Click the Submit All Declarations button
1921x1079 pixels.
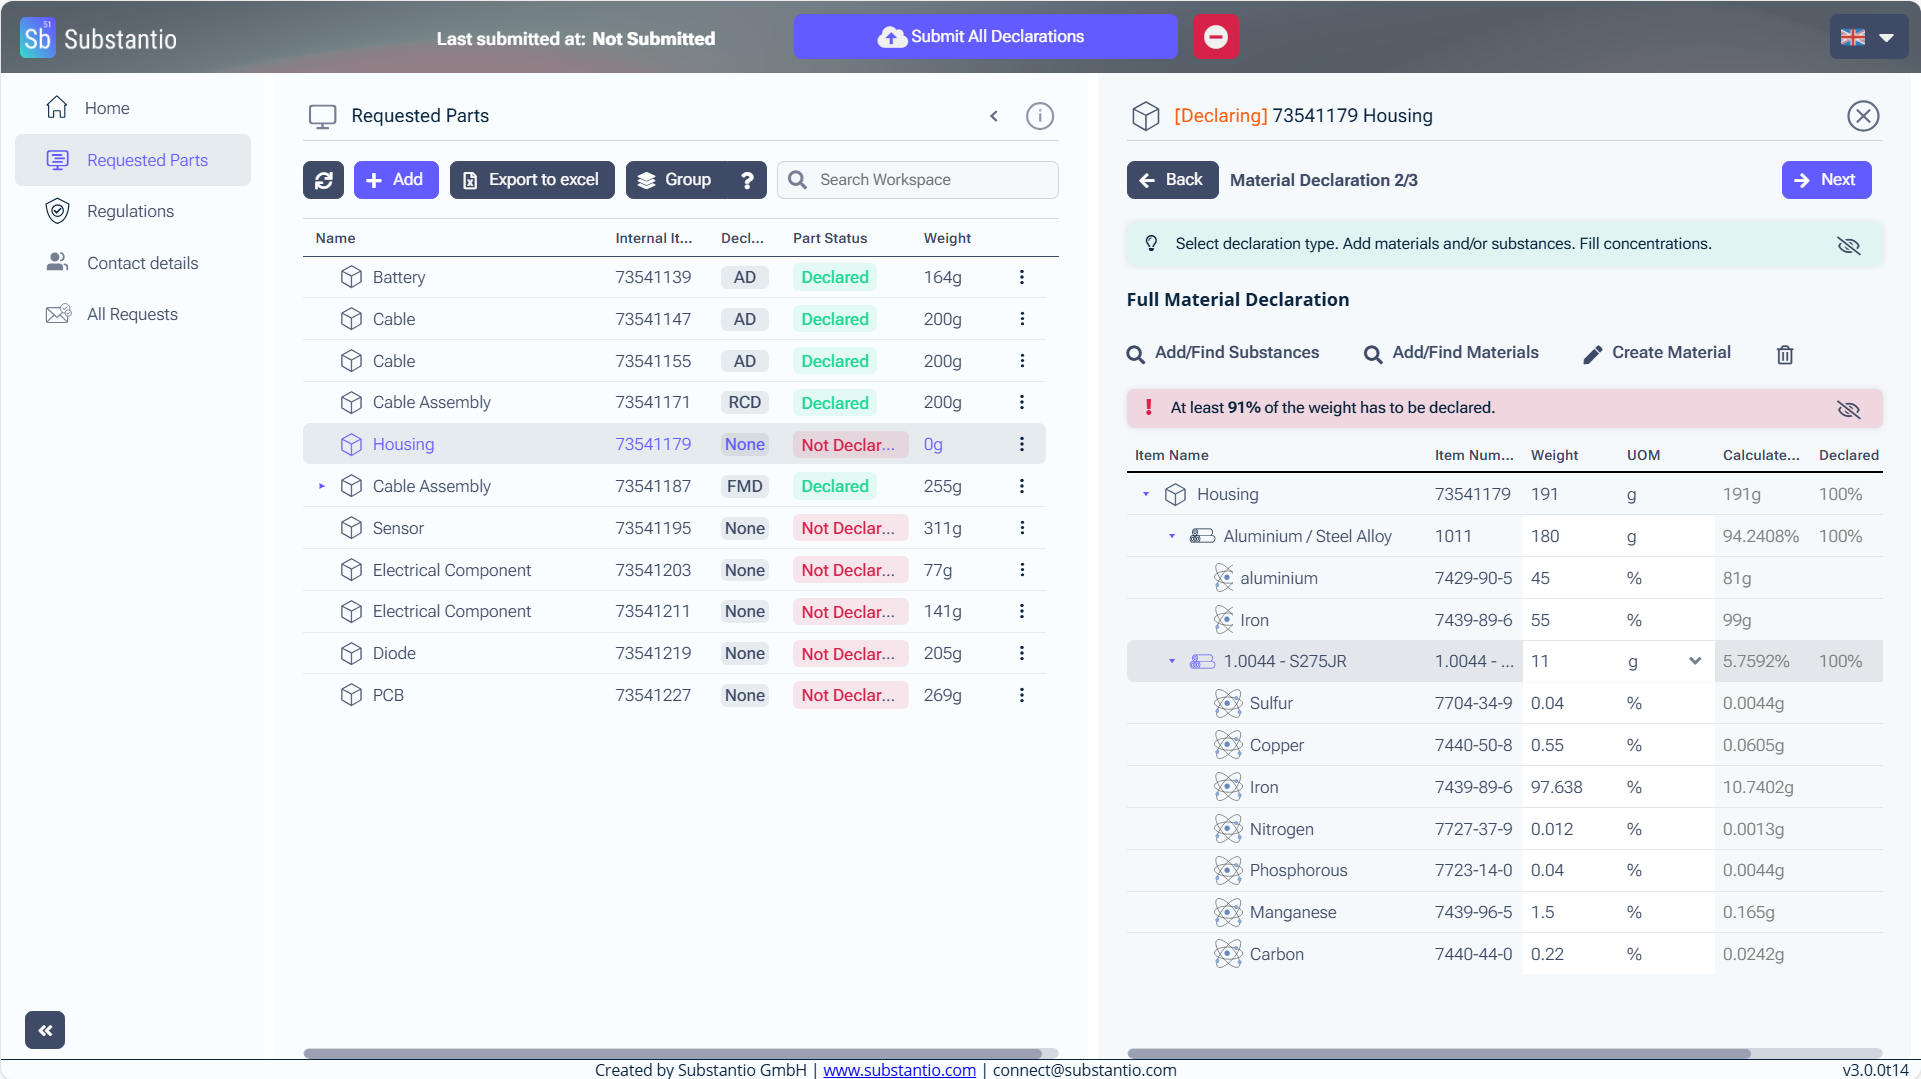click(984, 37)
